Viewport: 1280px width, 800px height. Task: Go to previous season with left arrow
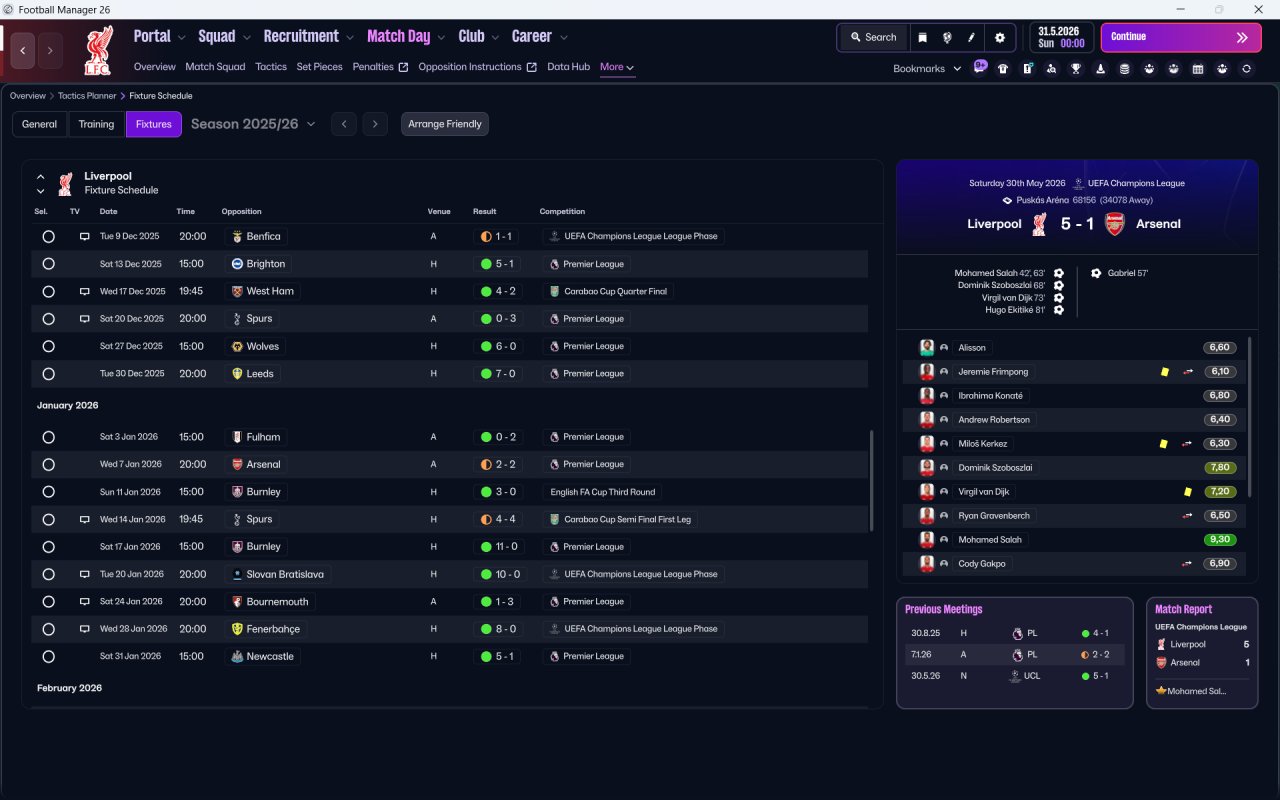[x=343, y=124]
